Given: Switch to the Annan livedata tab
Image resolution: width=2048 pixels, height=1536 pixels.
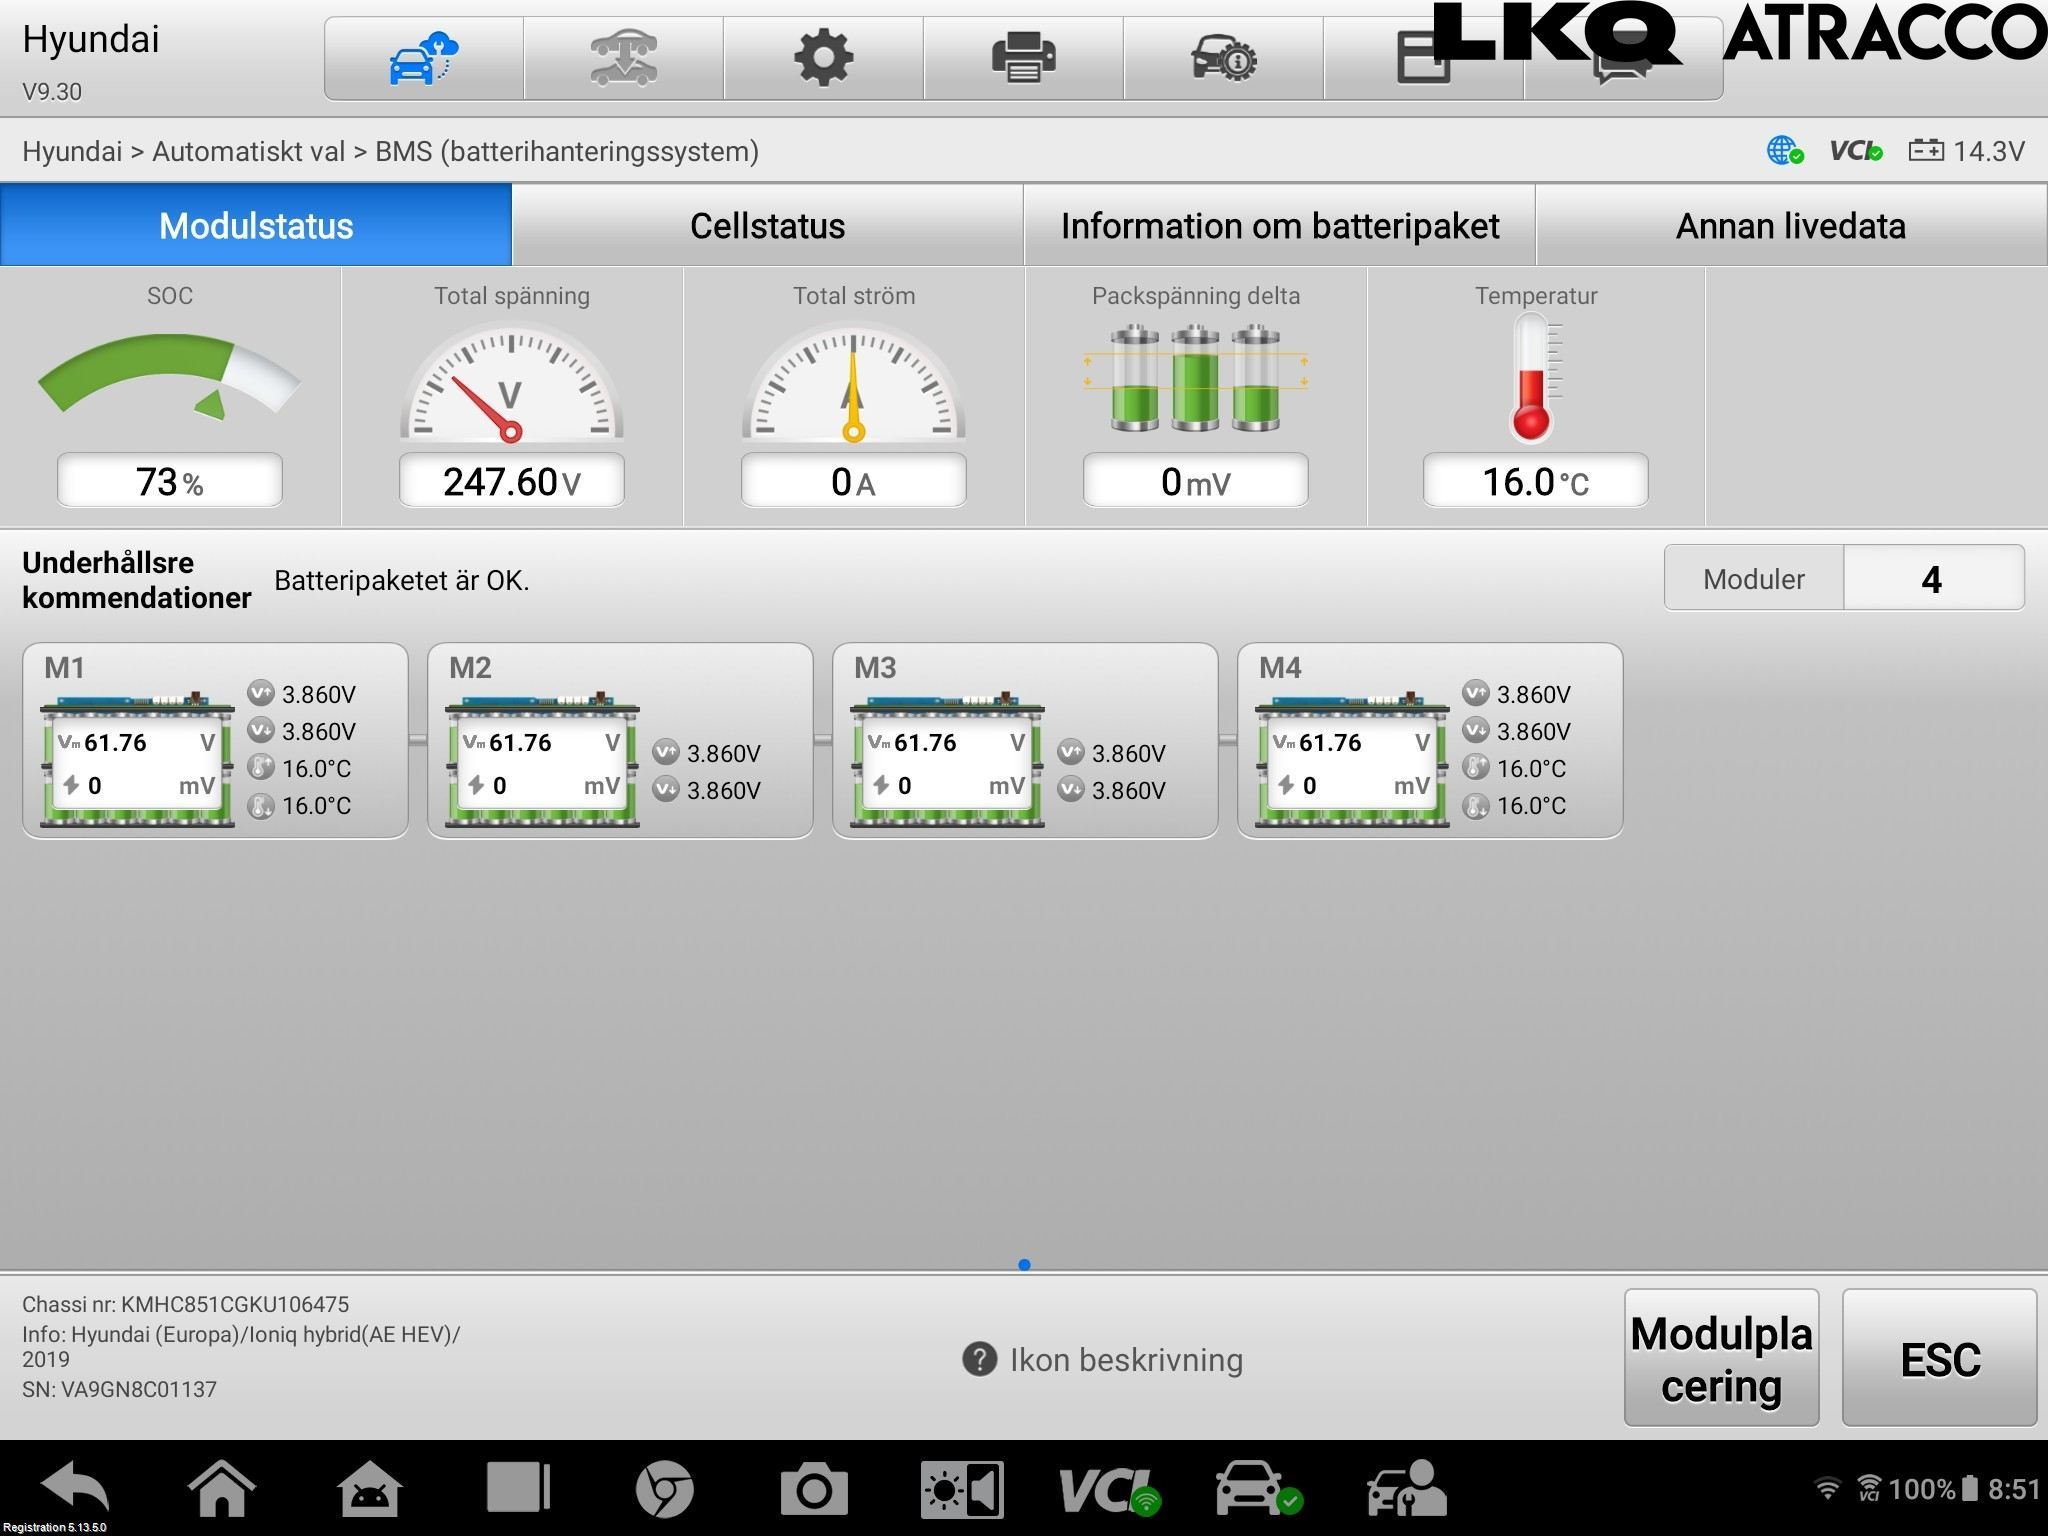Looking at the screenshot, I should [1791, 225].
